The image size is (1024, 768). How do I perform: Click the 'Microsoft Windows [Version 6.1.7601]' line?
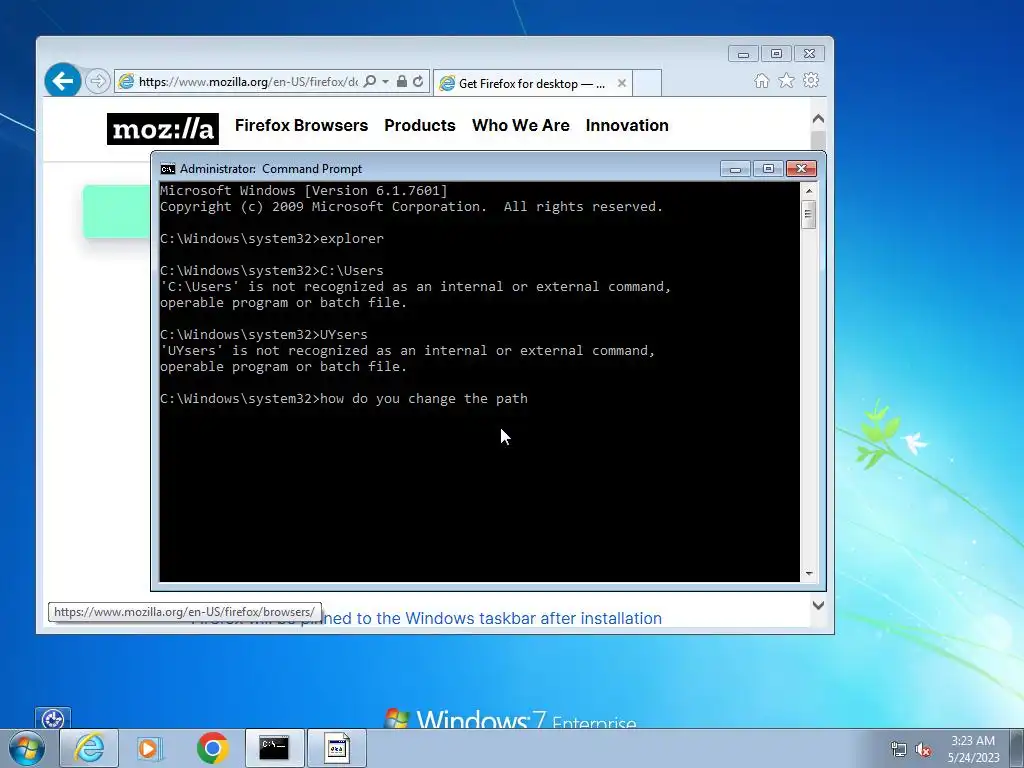click(304, 191)
